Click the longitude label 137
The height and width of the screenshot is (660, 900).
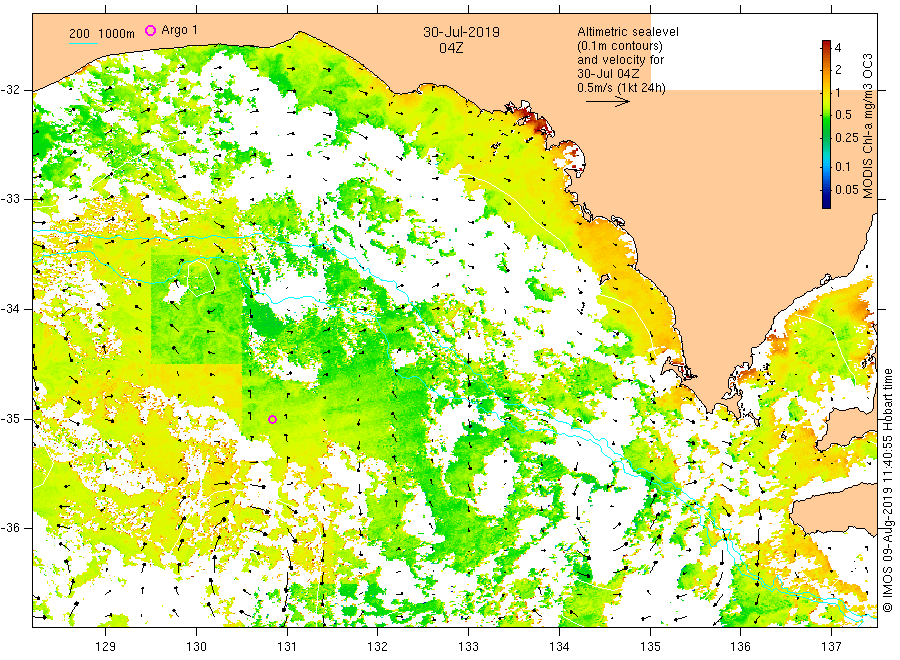click(831, 647)
